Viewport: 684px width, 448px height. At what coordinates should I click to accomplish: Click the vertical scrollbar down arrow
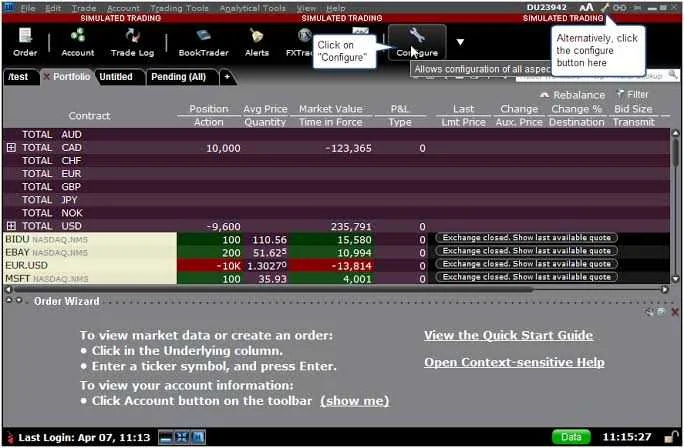[x=675, y=279]
